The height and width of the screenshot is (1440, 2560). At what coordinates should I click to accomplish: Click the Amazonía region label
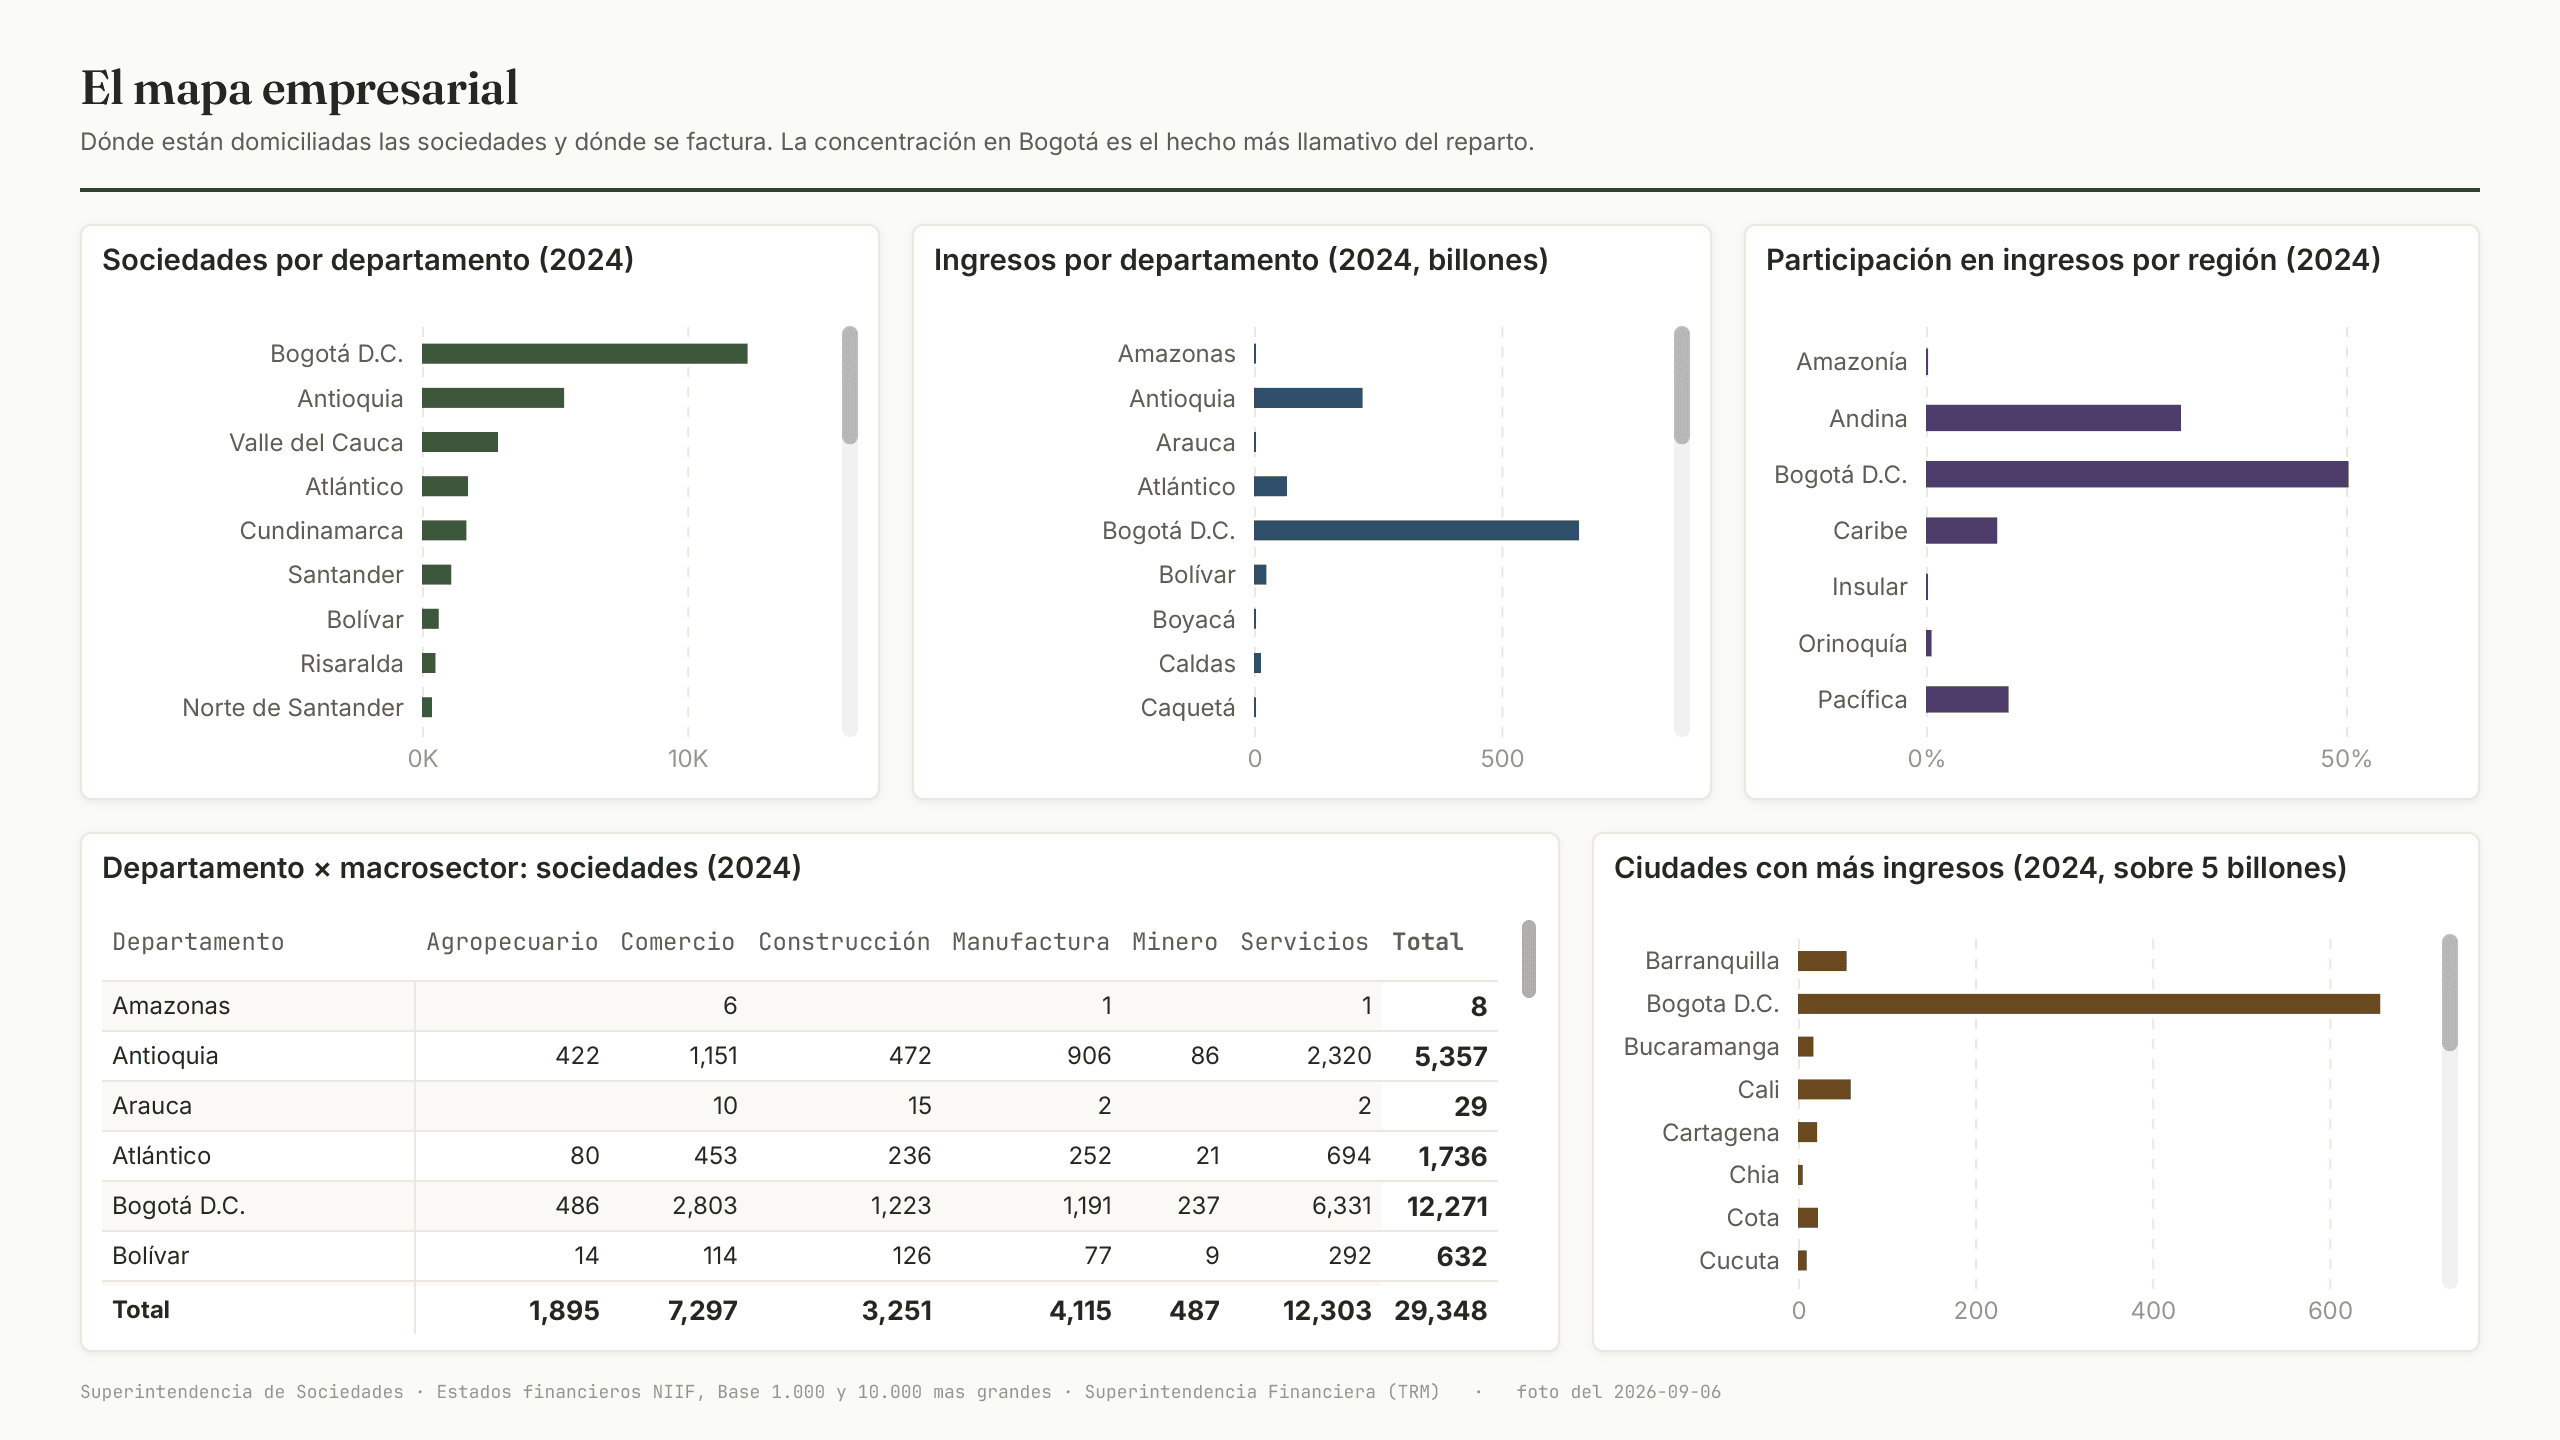(1851, 361)
